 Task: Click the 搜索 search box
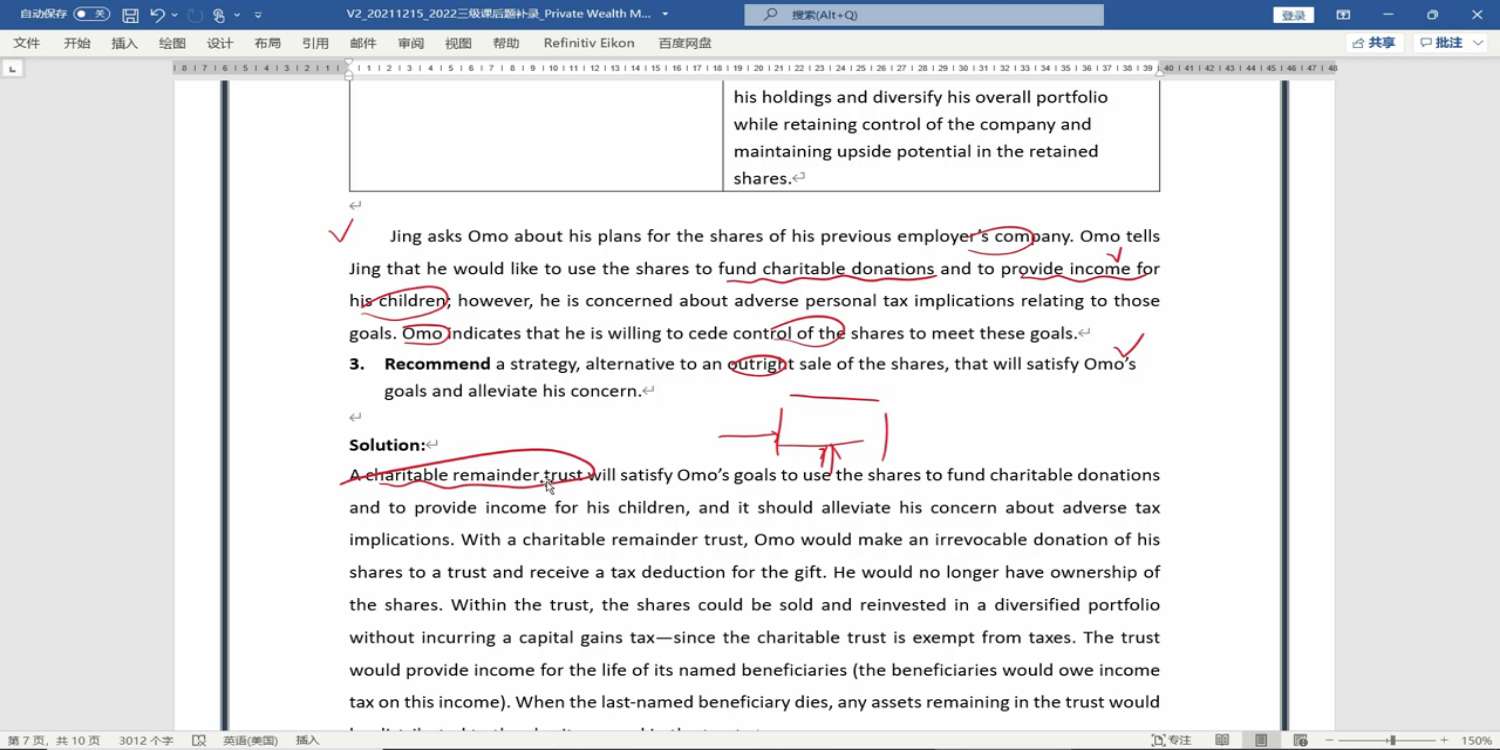pyautogui.click(x=923, y=15)
